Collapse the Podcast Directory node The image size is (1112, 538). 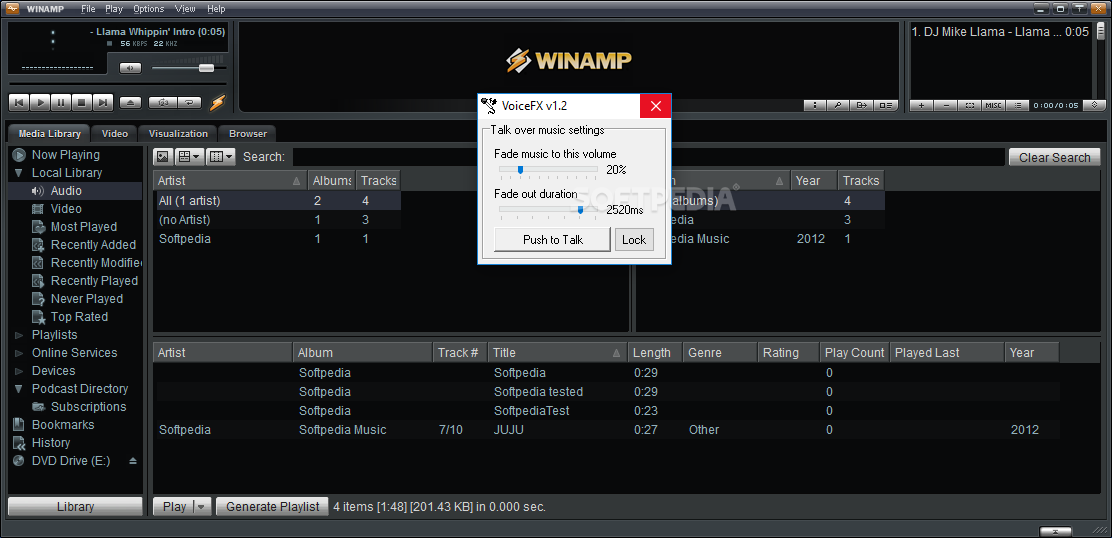coord(18,389)
